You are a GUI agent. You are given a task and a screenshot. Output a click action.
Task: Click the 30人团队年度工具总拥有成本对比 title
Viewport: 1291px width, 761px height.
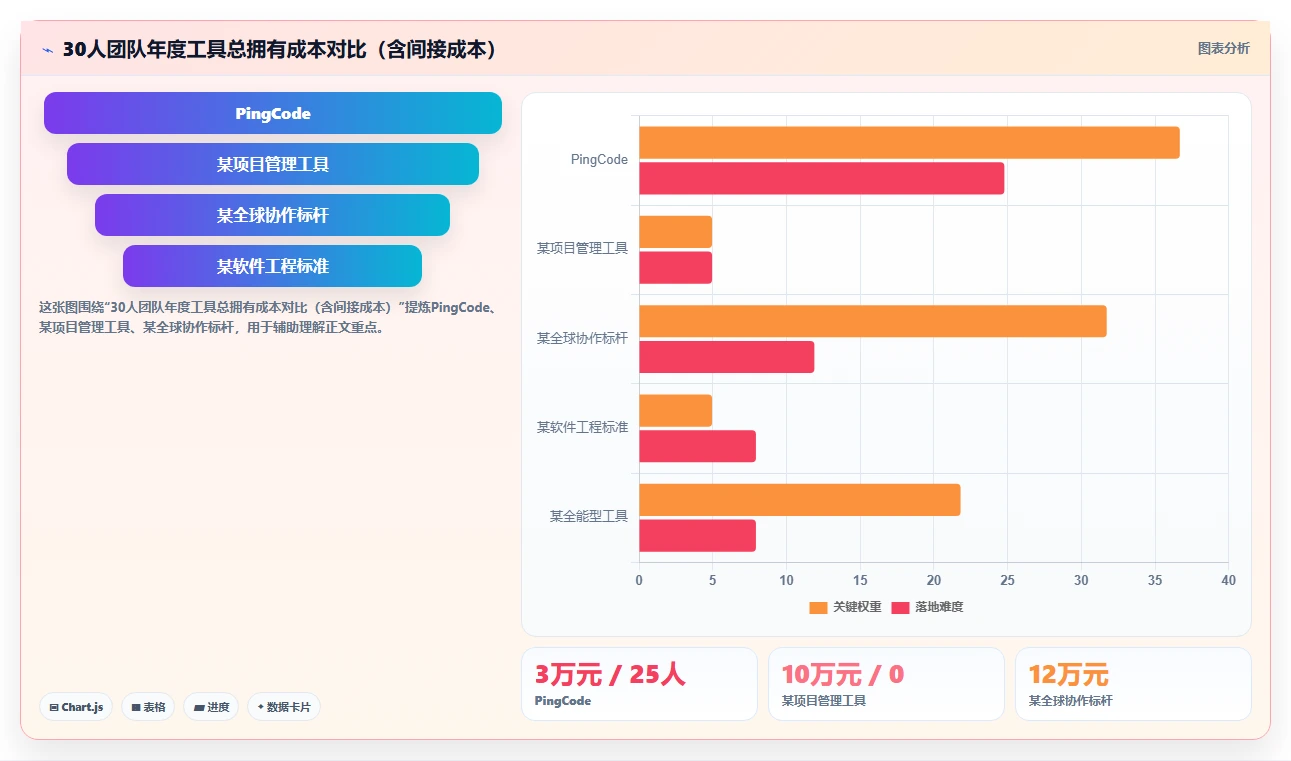[x=280, y=49]
